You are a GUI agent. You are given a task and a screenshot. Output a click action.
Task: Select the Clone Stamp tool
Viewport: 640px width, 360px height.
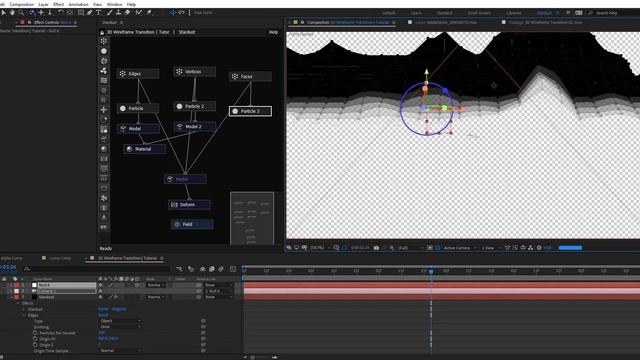[118, 13]
